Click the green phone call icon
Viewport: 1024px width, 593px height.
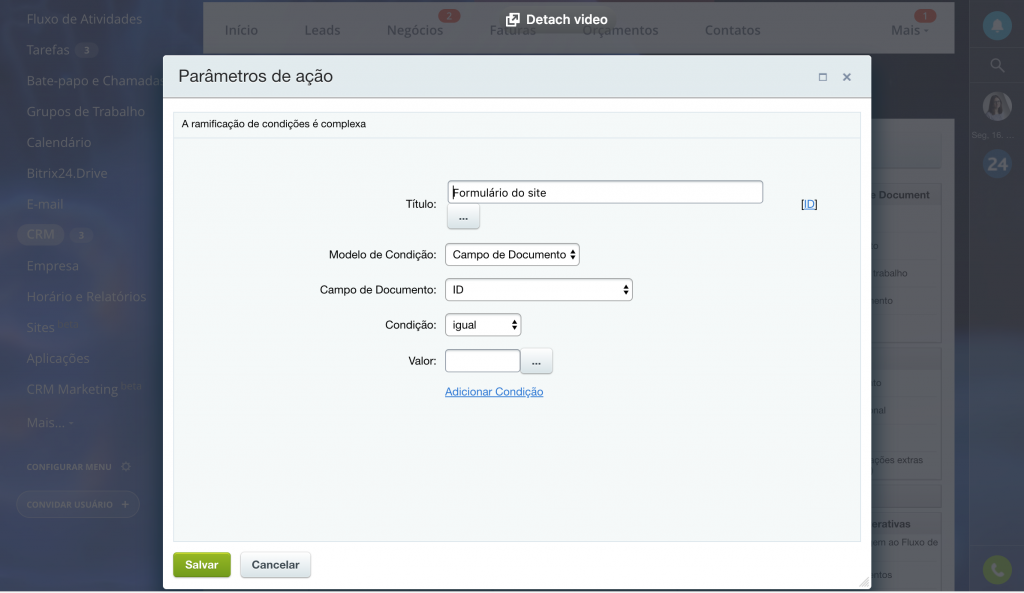tap(997, 570)
